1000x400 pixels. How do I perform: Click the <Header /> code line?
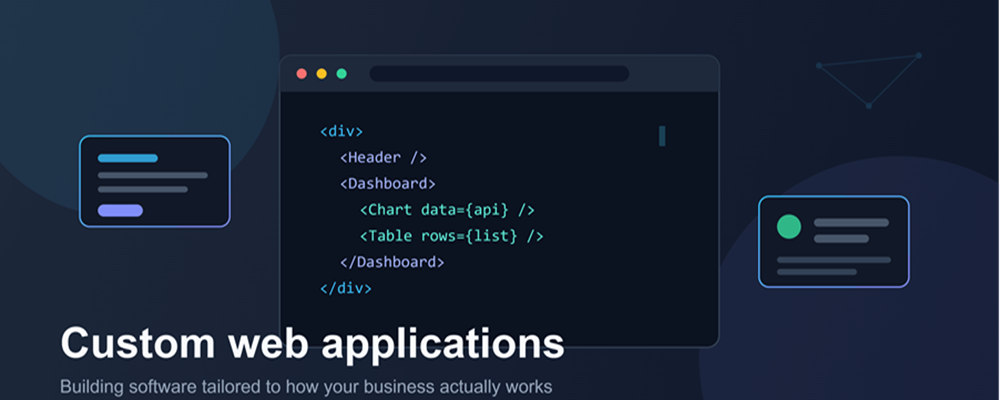point(383,158)
